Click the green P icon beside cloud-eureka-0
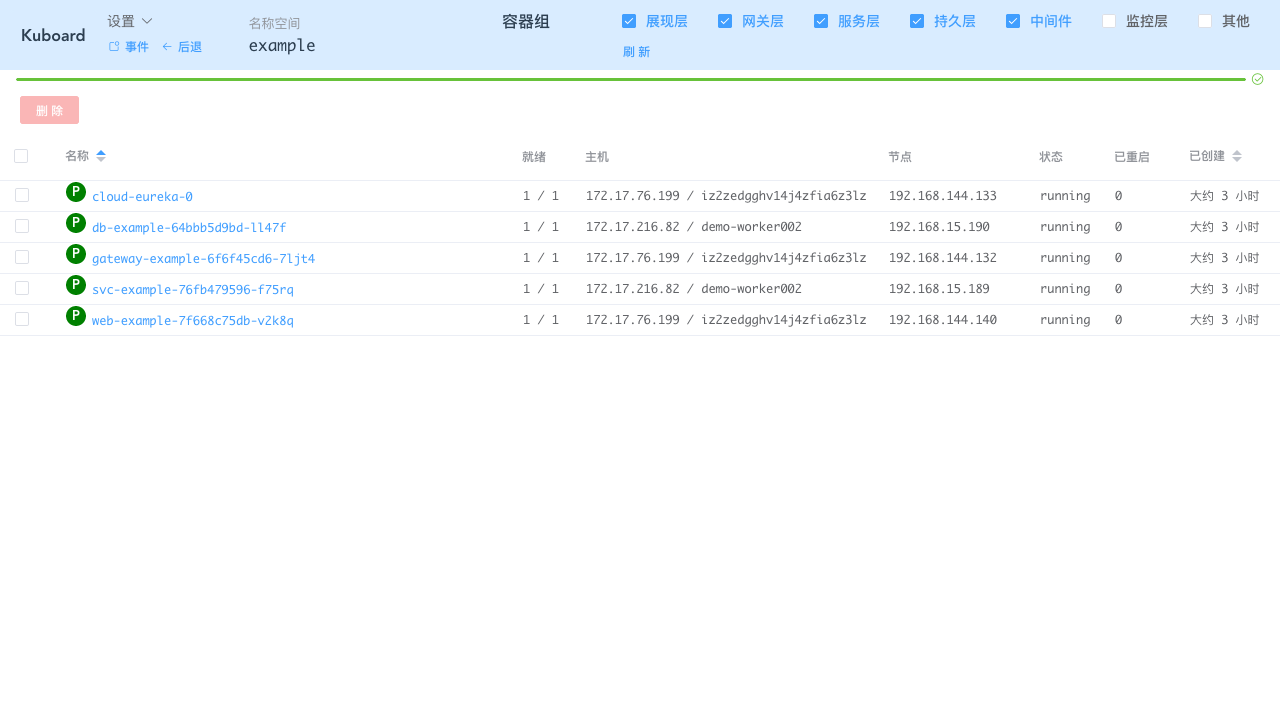Image resolution: width=1280 pixels, height=720 pixels. coord(75,191)
